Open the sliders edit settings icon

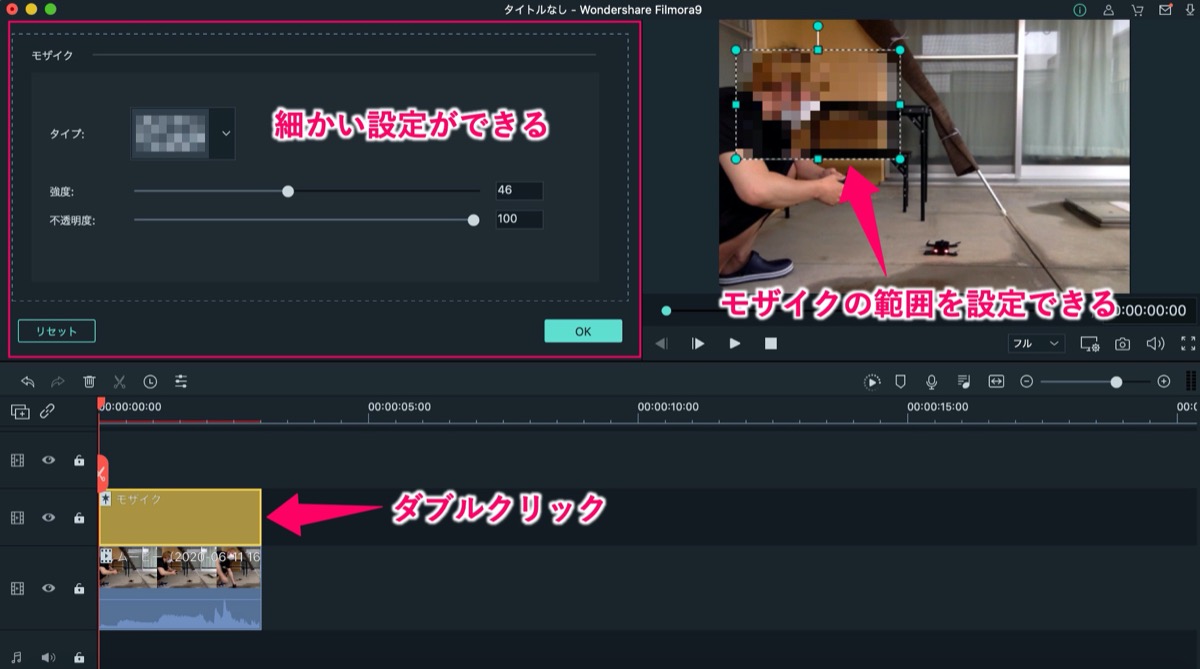(181, 381)
